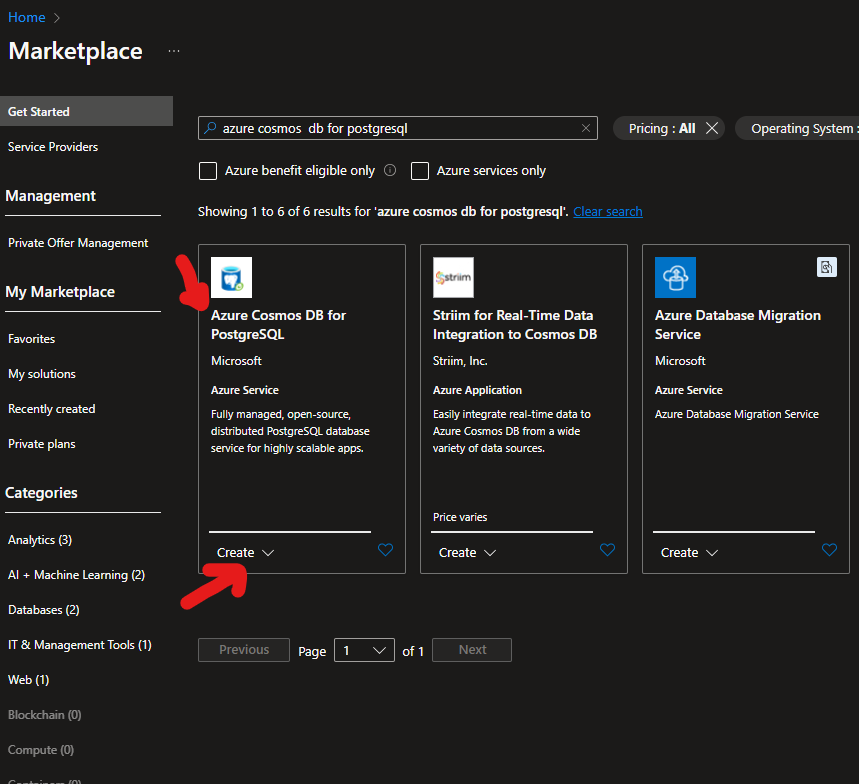859x784 pixels.
Task: Favorite the Striim offer heart icon
Action: point(608,550)
